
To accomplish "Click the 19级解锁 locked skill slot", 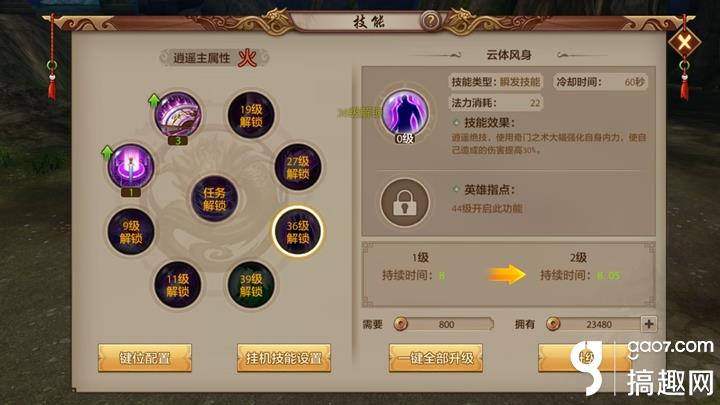I will (251, 115).
